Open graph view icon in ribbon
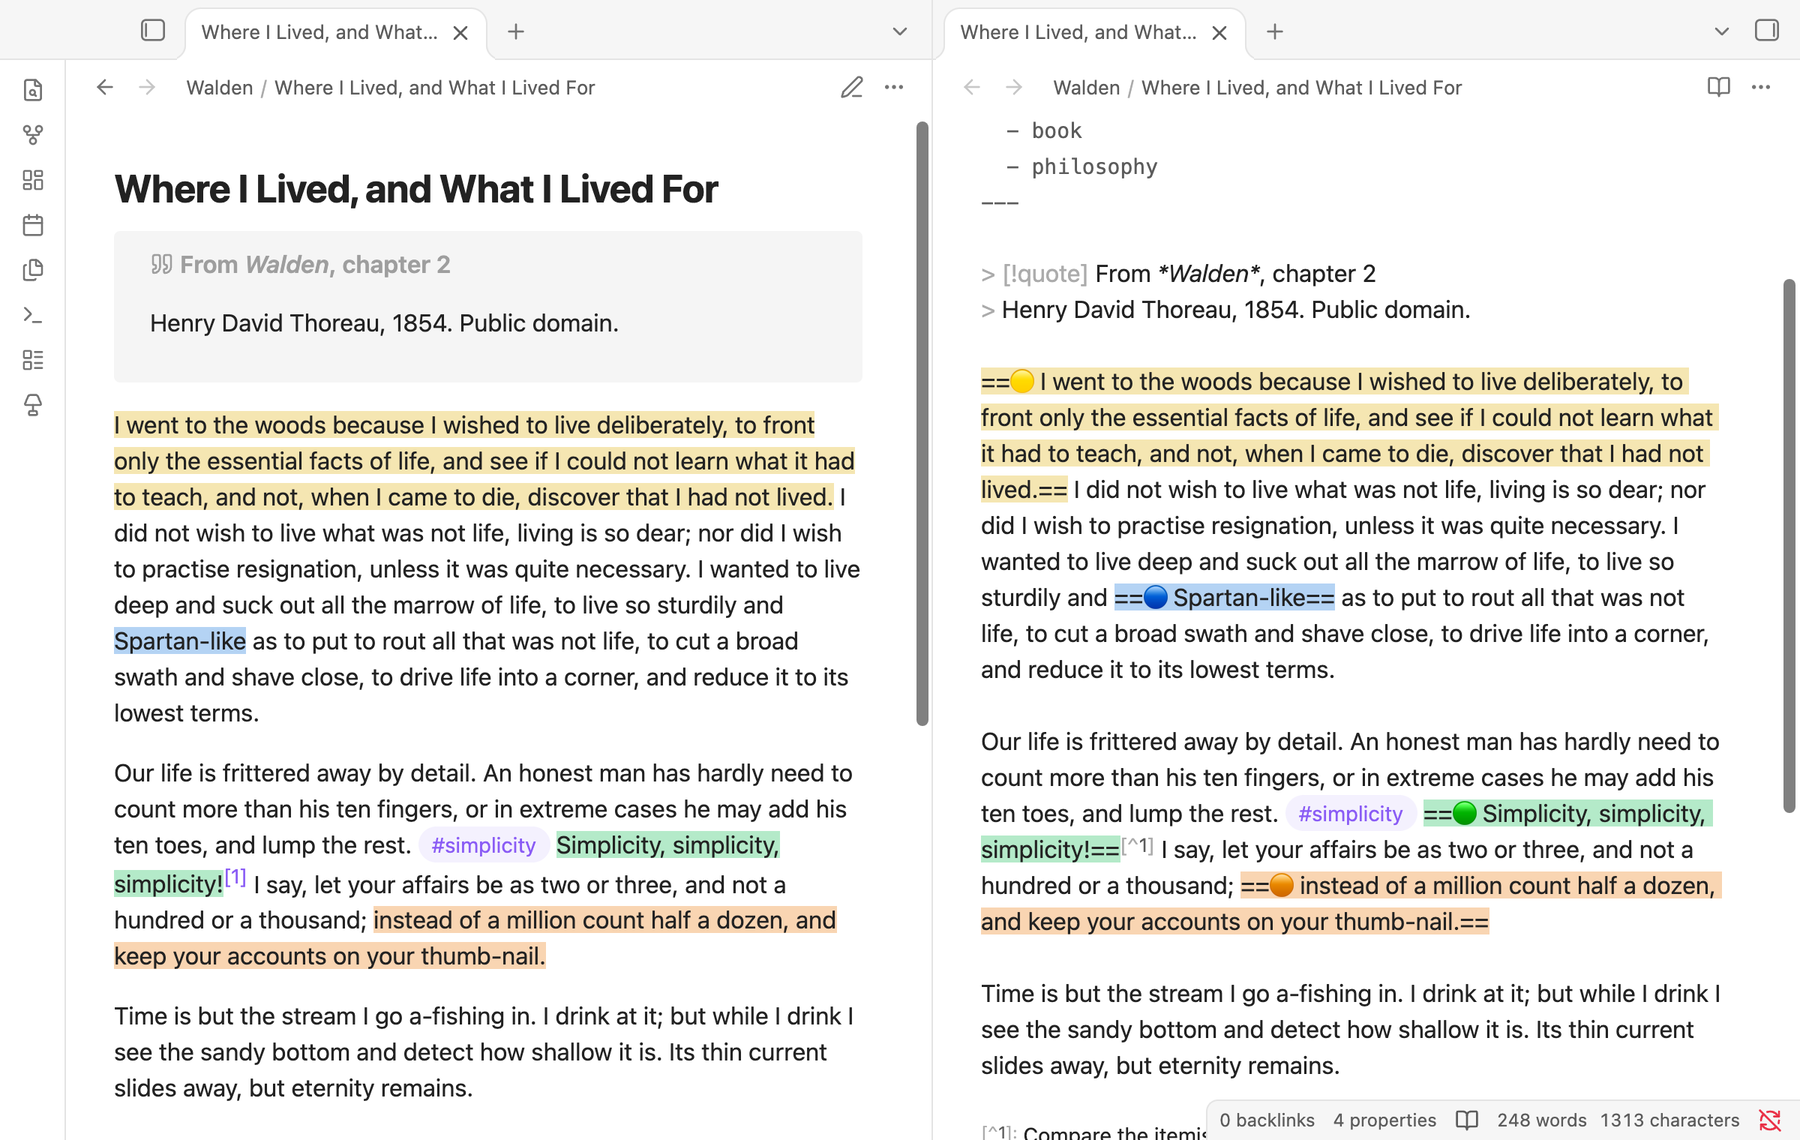The height and width of the screenshot is (1140, 1800). 33,135
